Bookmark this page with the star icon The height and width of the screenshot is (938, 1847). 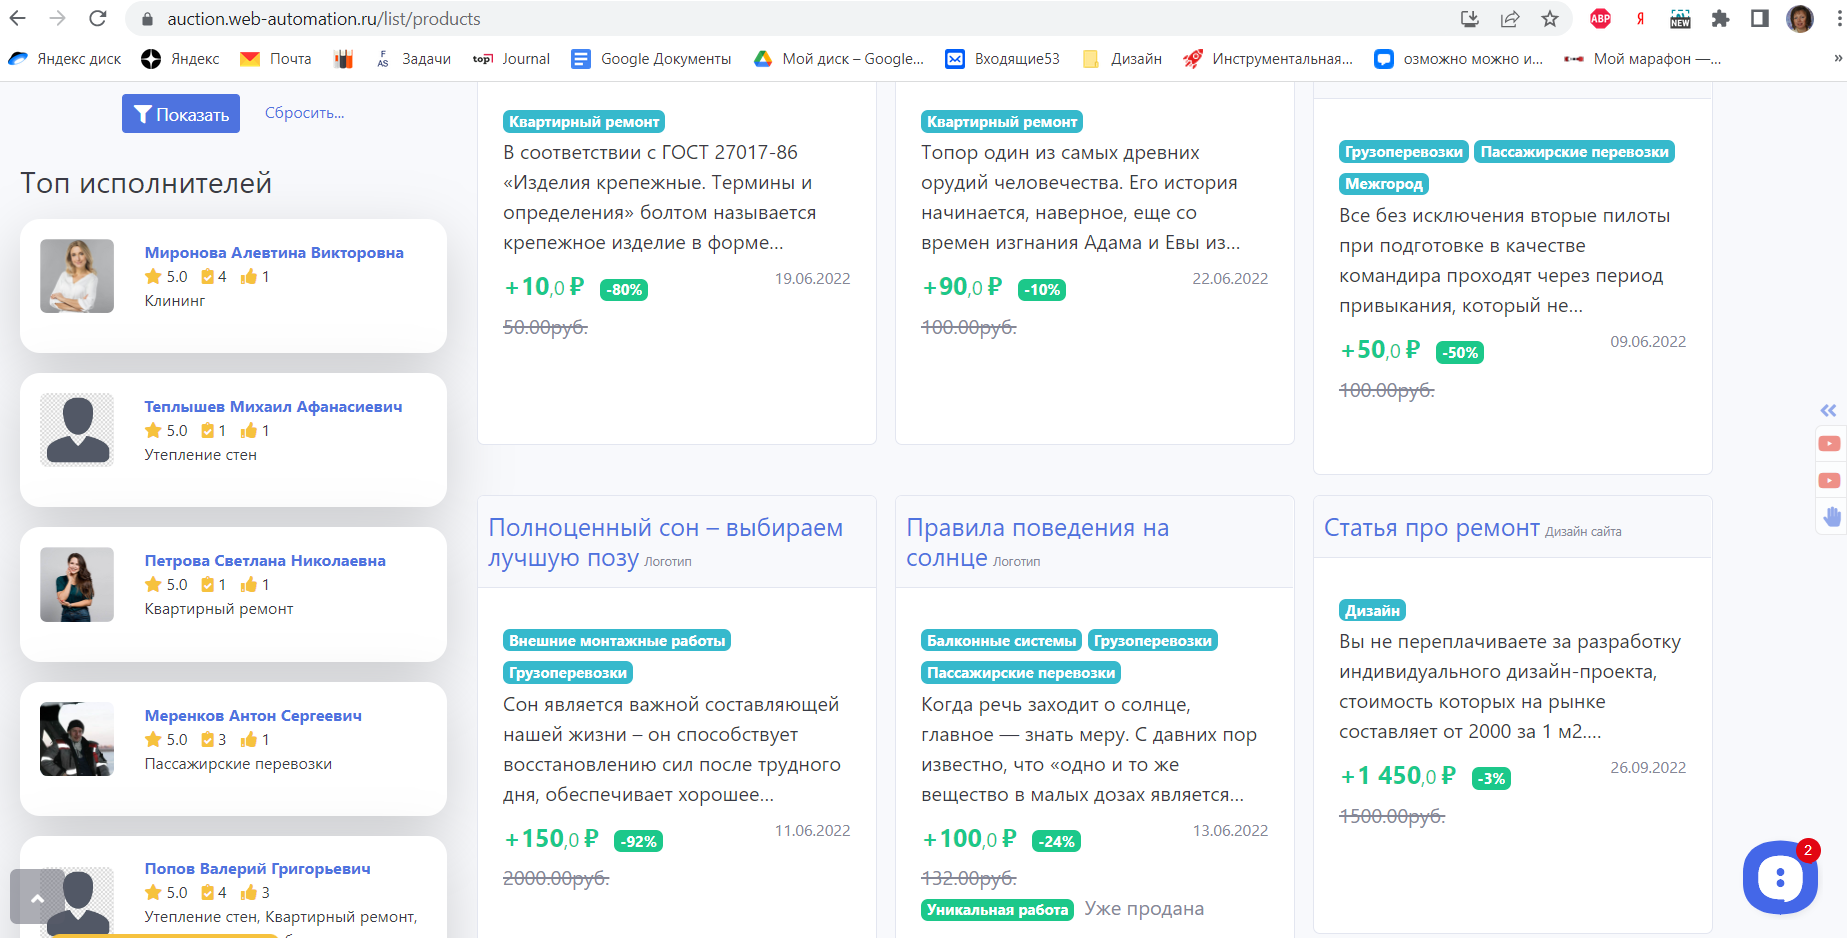[x=1550, y=19]
